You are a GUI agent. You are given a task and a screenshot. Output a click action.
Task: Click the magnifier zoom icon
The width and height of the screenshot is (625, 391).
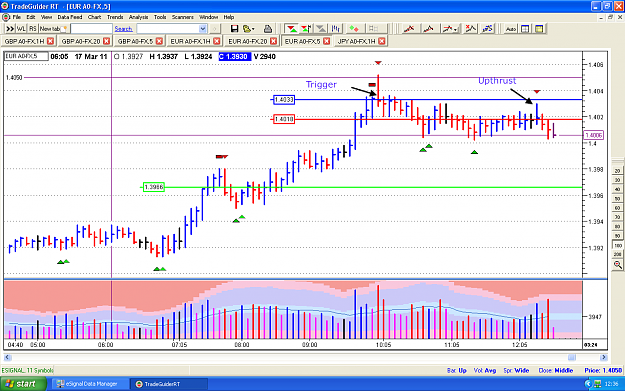point(618,265)
